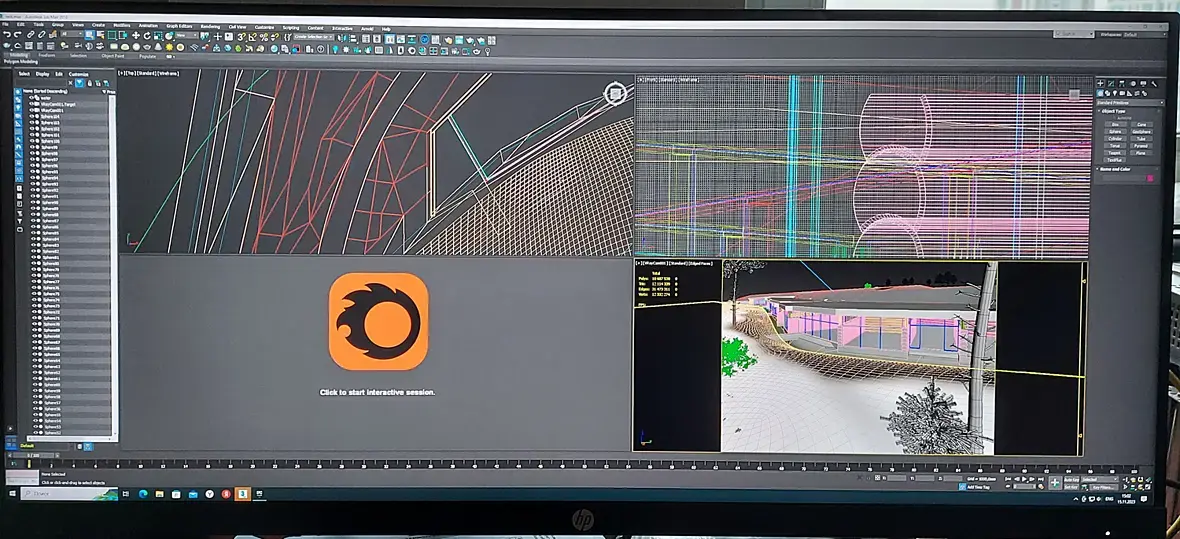Open Microsoft Edge from the taskbar

143,495
